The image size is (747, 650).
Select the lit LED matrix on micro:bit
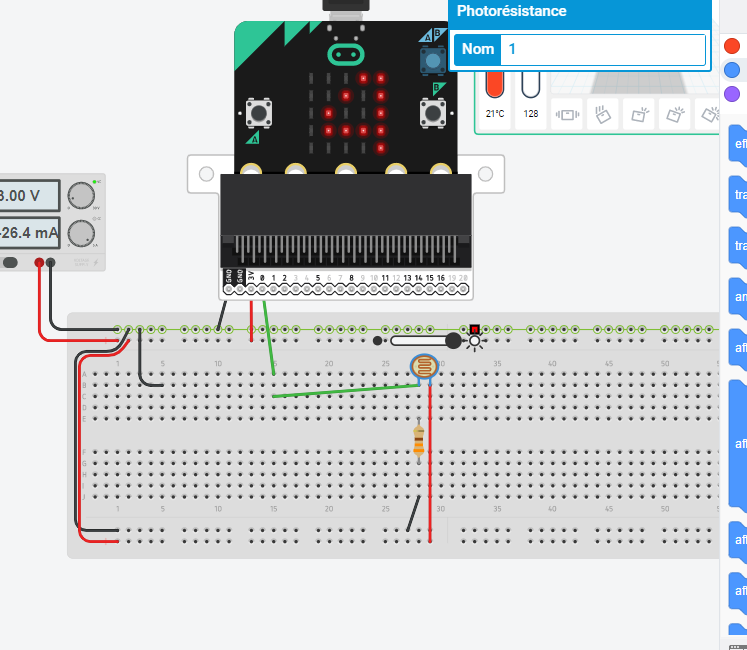click(346, 113)
